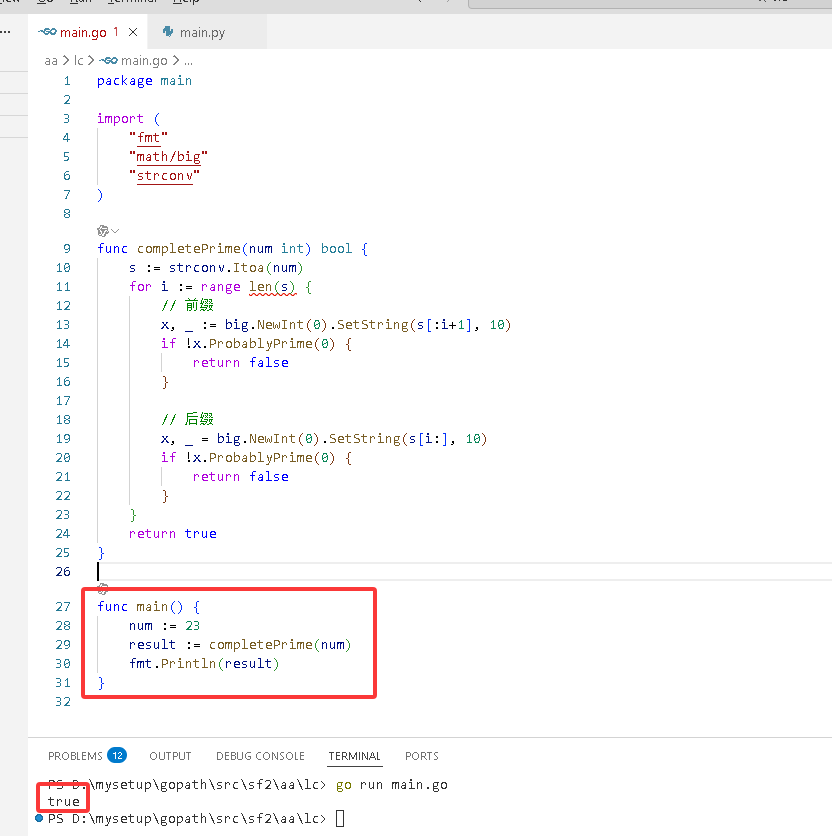Click the 'import' keyword on line 3

pos(121,119)
